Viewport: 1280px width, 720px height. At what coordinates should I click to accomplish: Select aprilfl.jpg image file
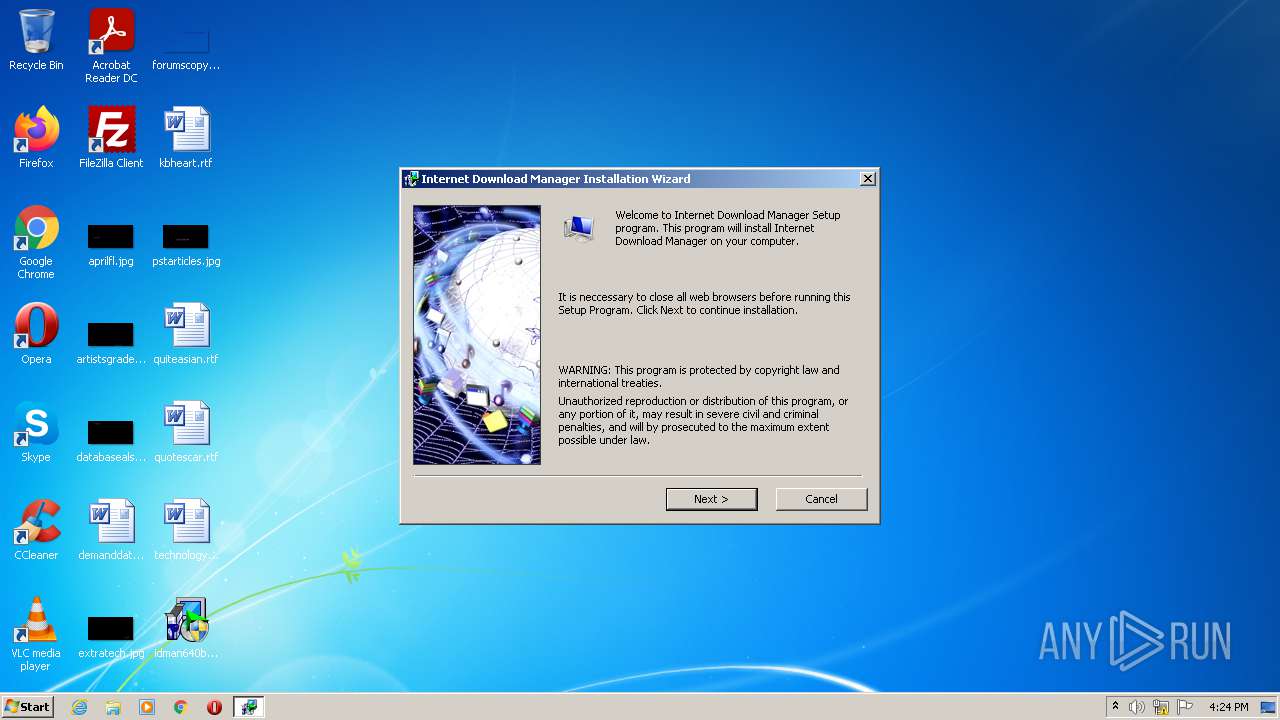(x=111, y=245)
